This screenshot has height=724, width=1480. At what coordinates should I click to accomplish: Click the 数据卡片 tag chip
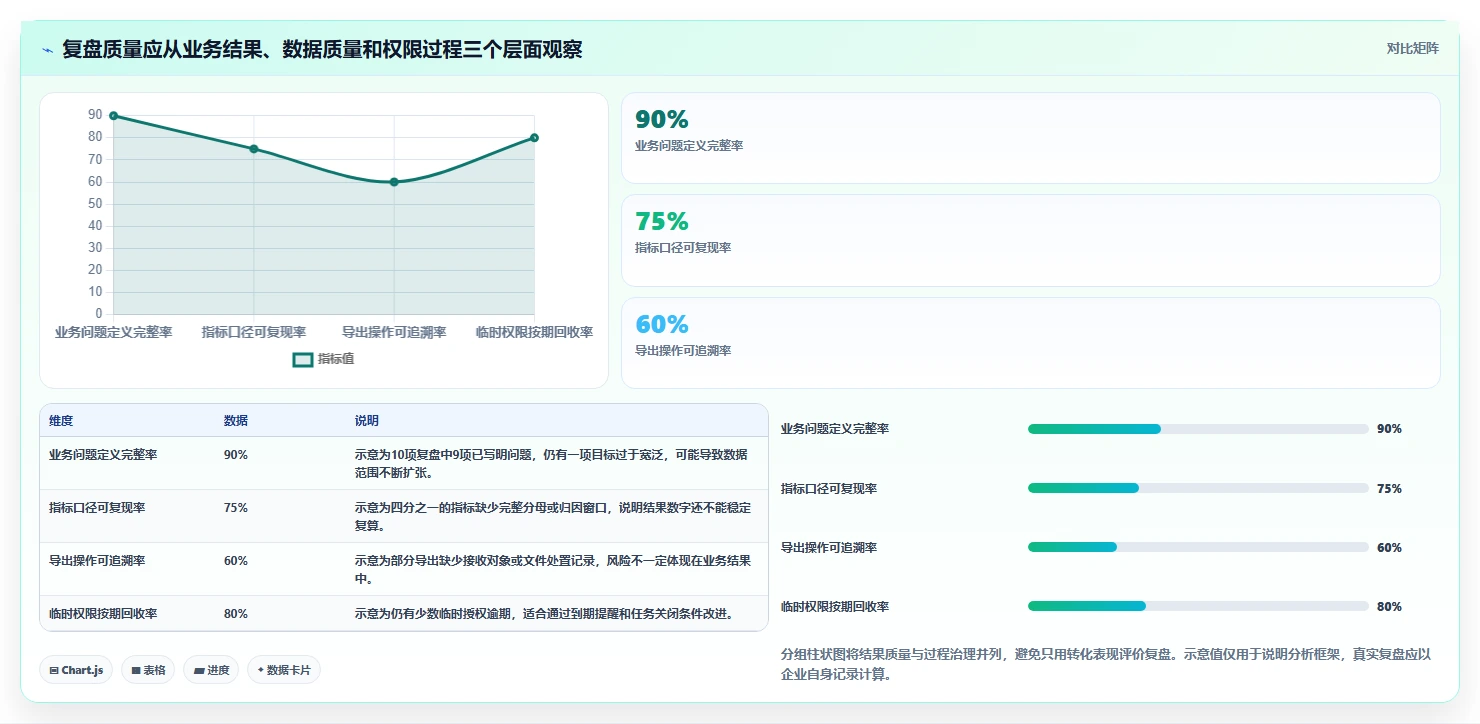point(284,670)
